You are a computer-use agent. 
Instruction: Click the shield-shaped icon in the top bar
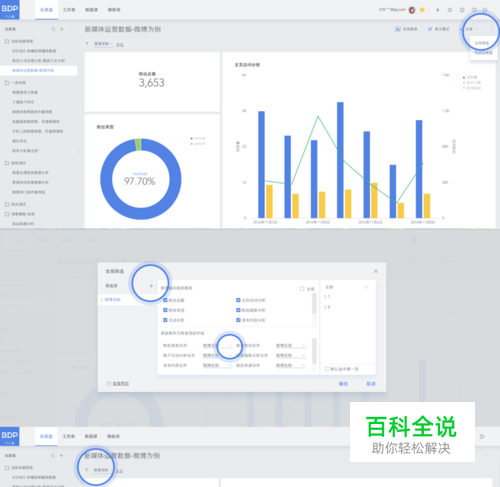point(462,10)
